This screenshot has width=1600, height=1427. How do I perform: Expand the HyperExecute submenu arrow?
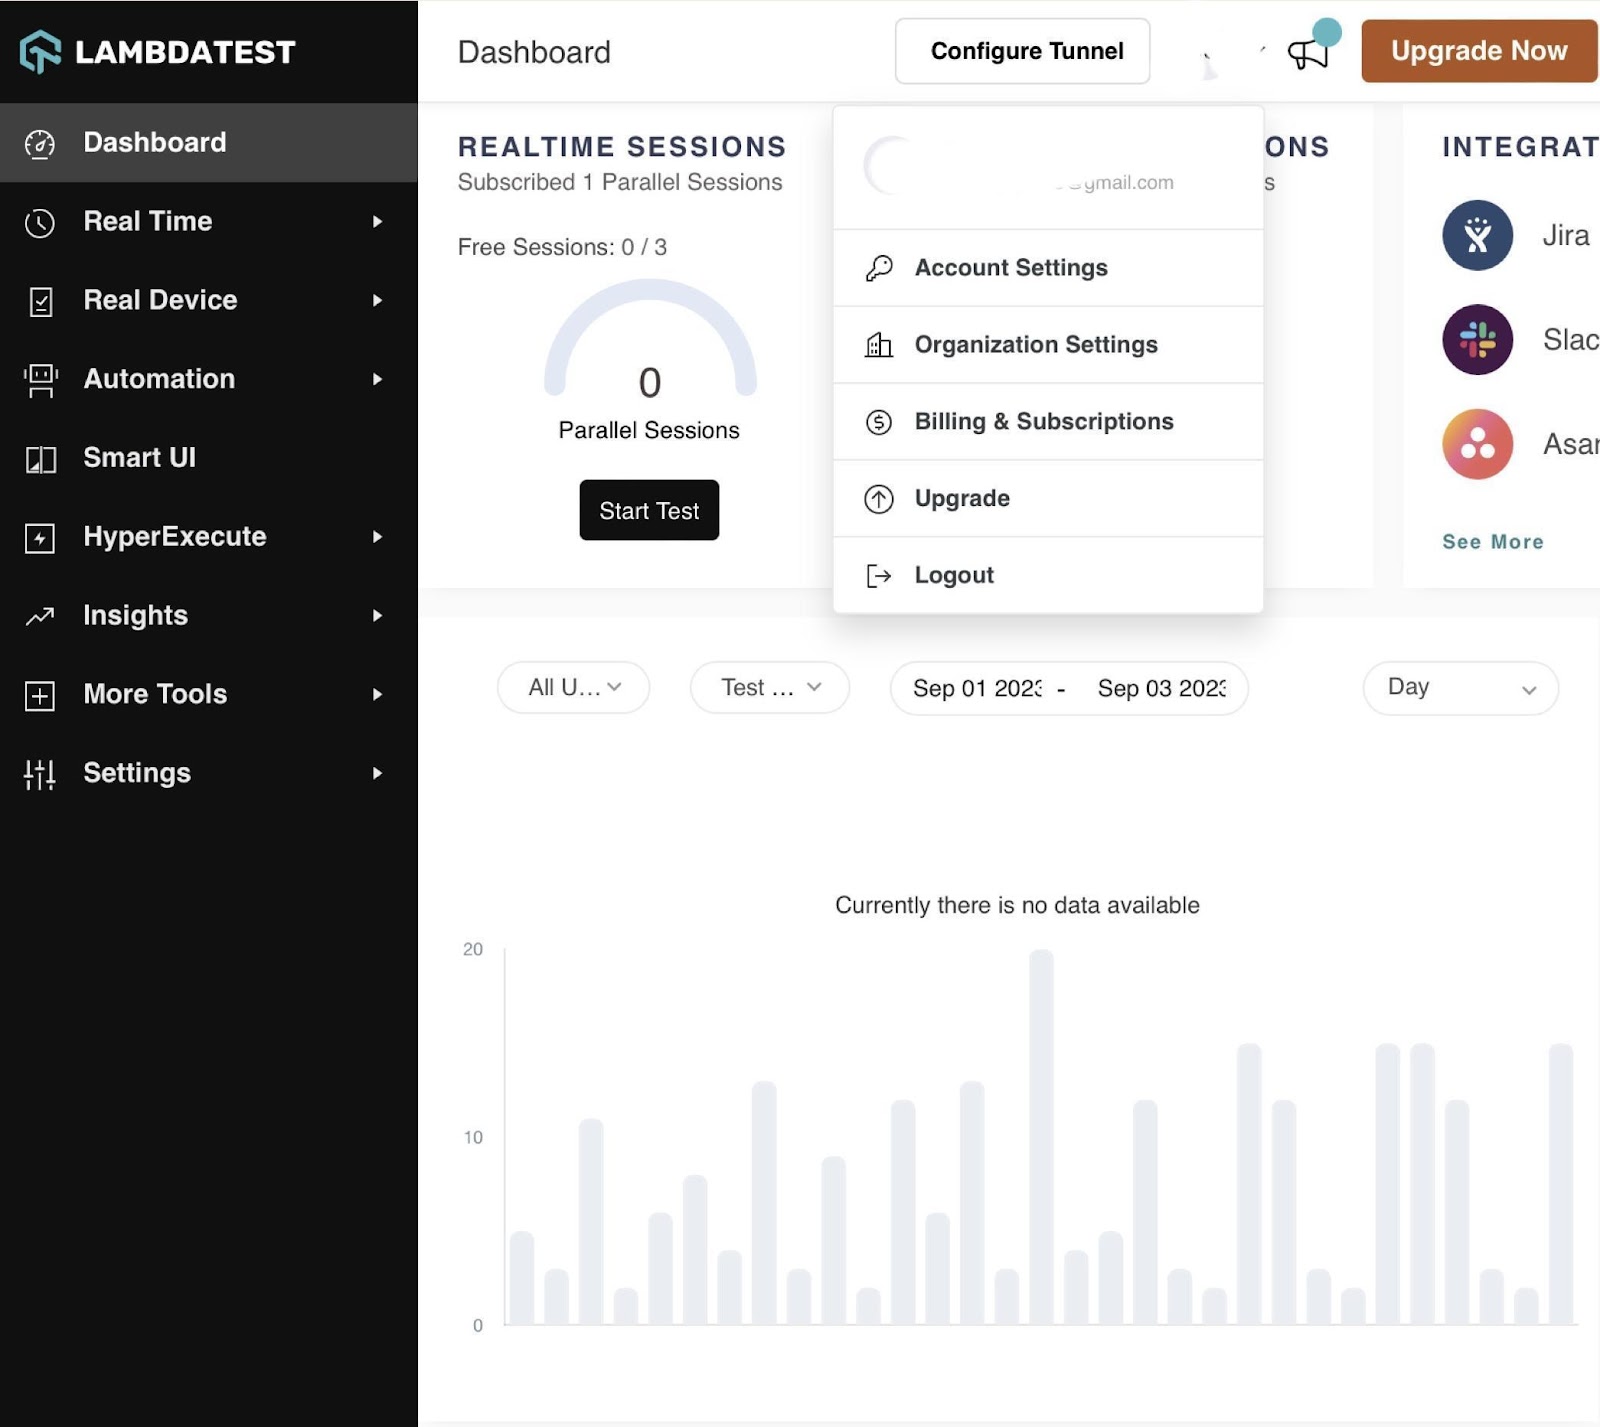pyautogui.click(x=377, y=537)
